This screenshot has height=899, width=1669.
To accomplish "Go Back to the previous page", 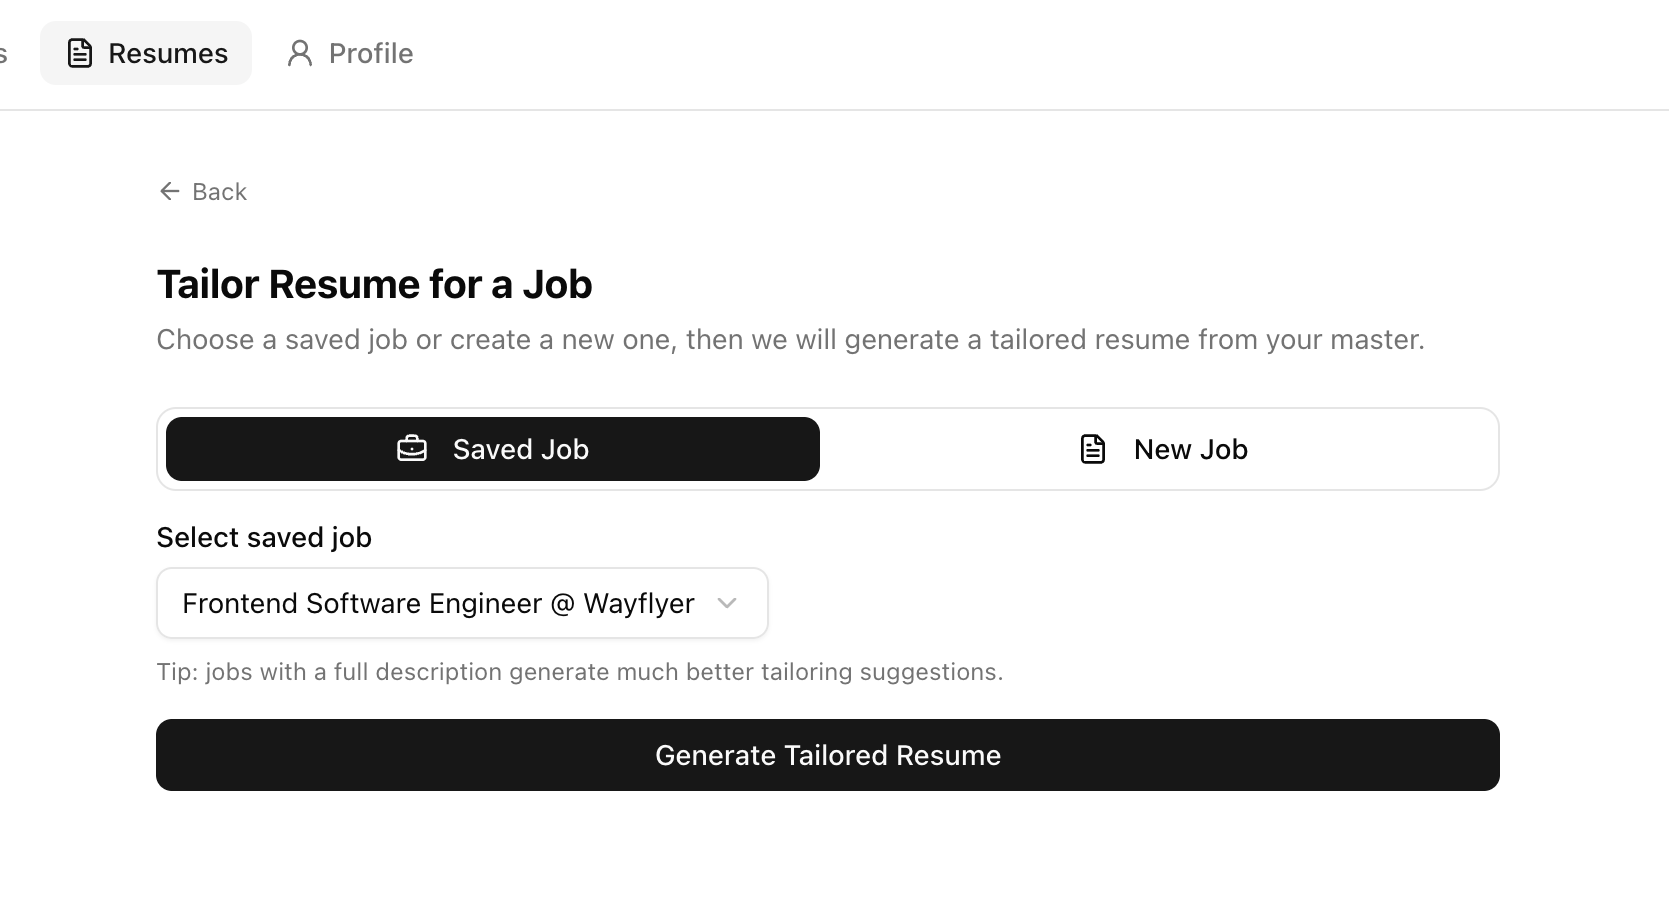I will 201,191.
